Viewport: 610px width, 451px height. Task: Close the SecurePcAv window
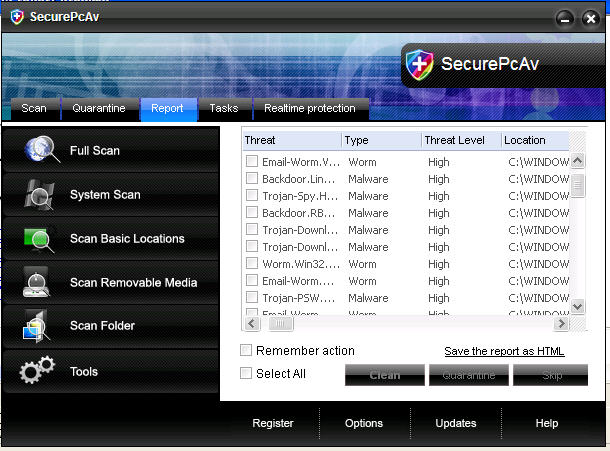tap(591, 18)
